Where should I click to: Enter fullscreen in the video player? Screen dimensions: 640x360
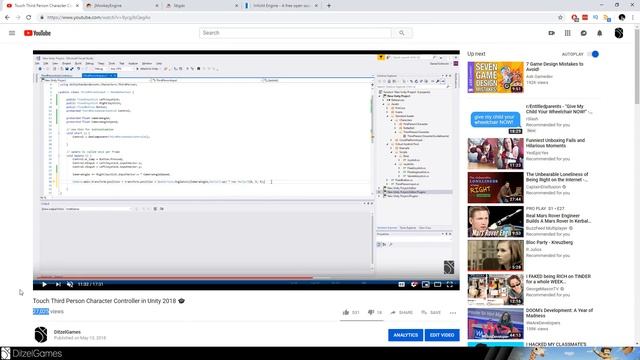pos(450,284)
